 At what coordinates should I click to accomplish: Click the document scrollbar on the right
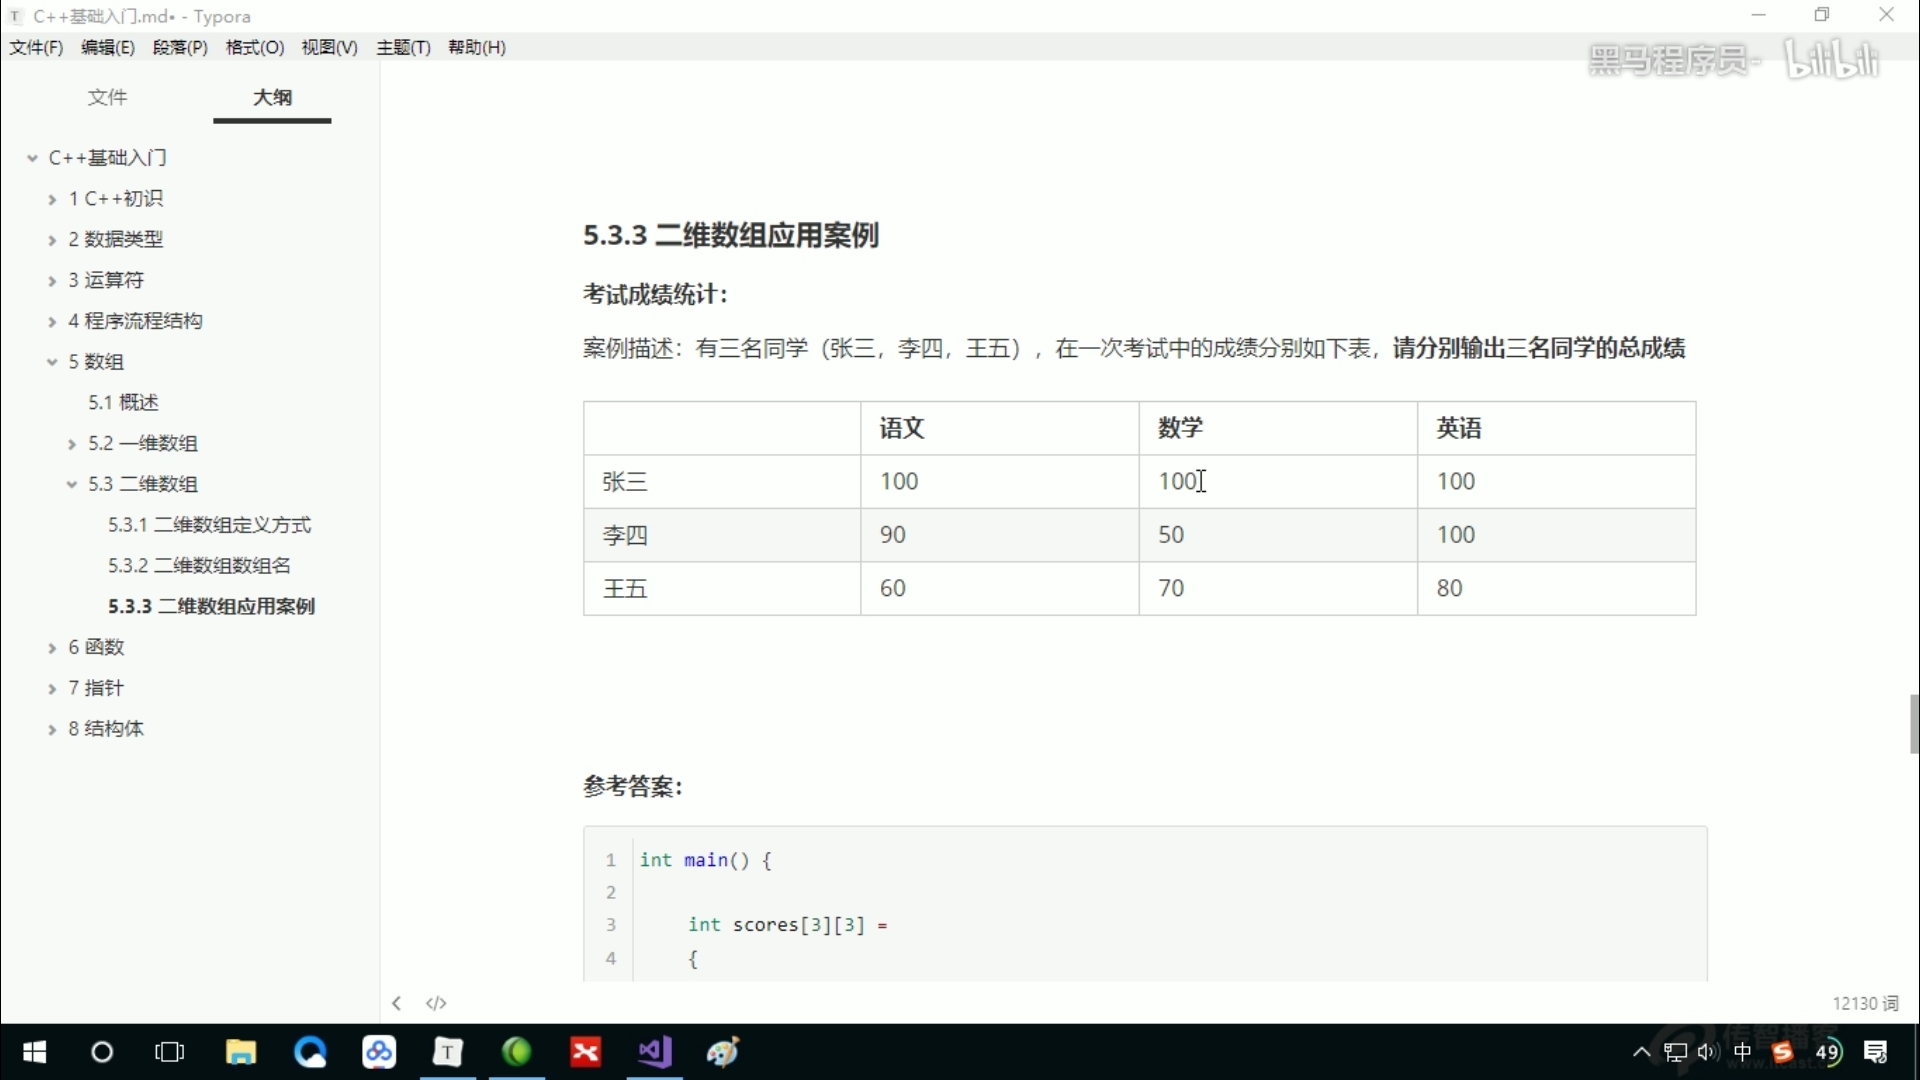(1915, 724)
